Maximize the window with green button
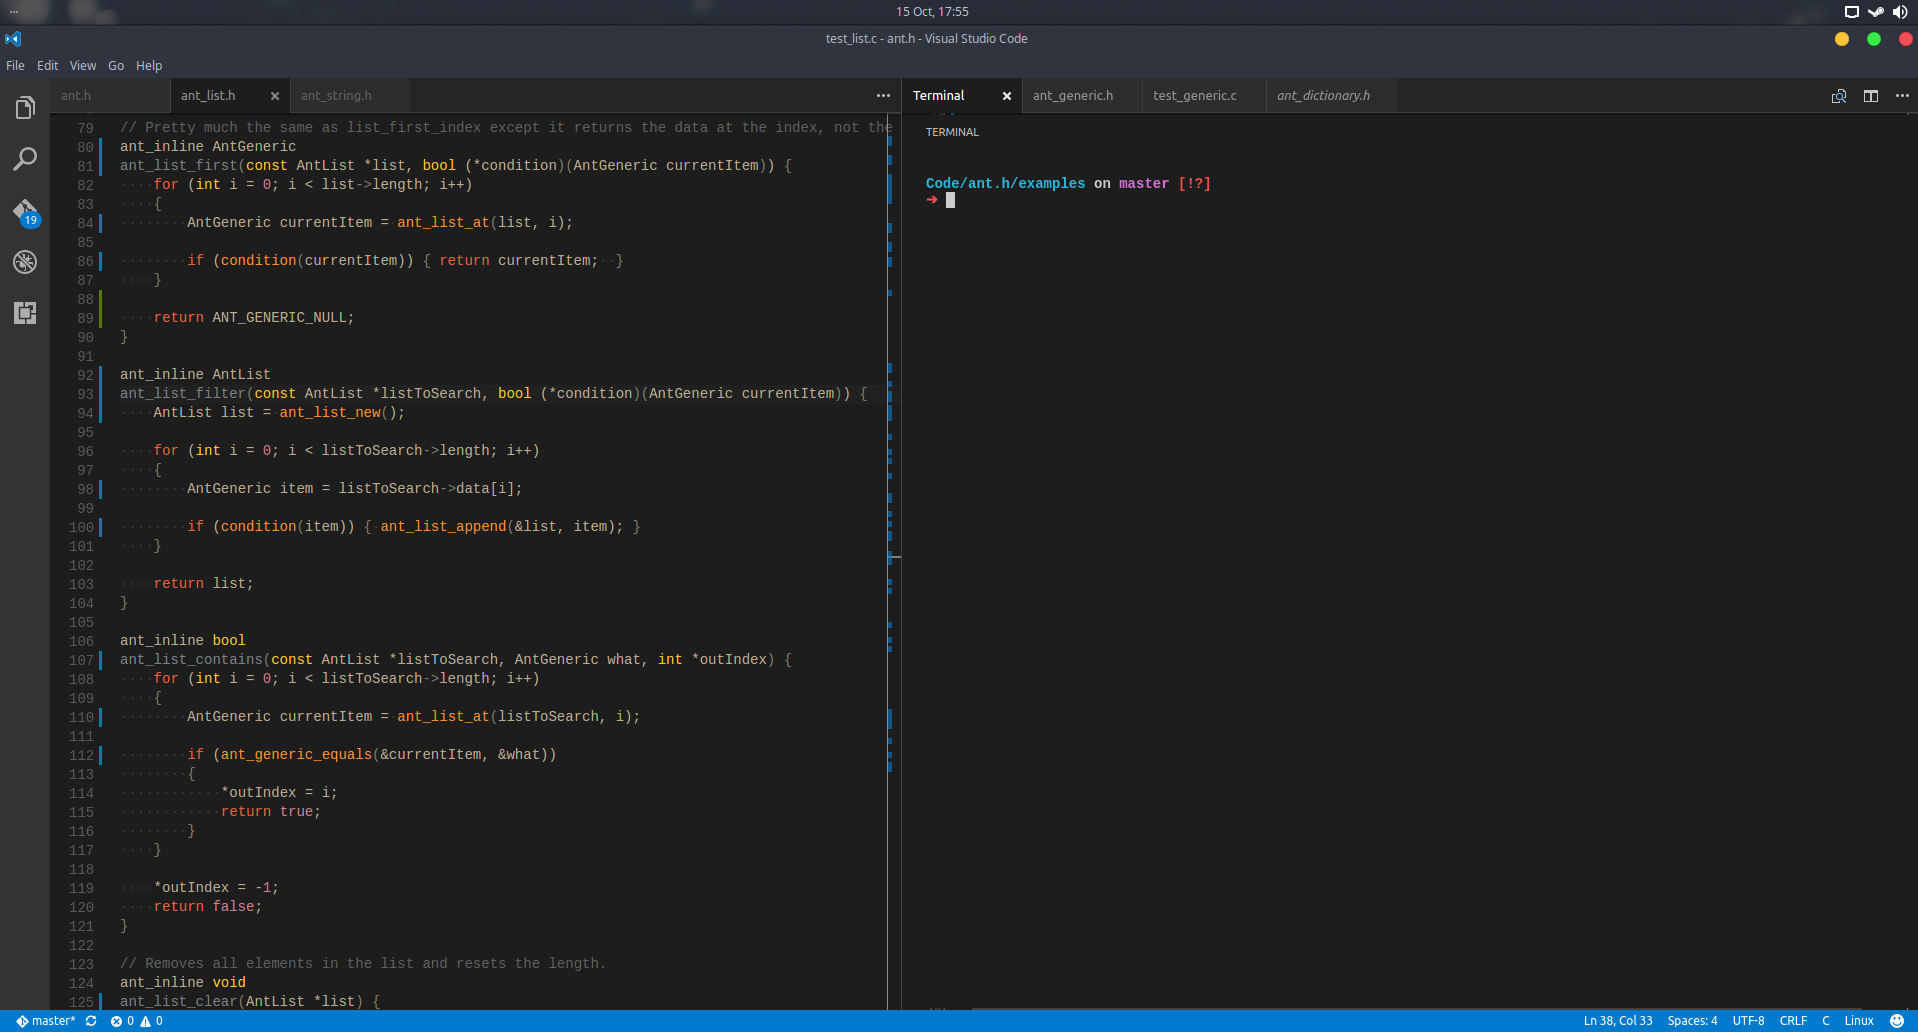This screenshot has height=1032, width=1918. (x=1874, y=39)
